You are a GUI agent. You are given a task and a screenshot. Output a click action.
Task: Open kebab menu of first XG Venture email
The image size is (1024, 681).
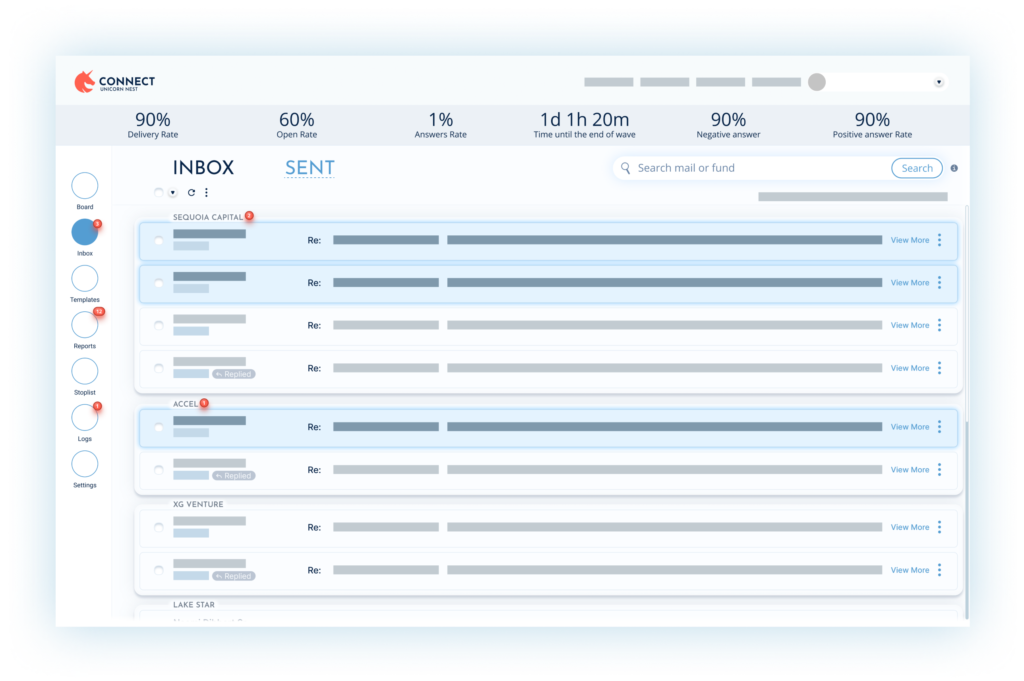coord(940,527)
